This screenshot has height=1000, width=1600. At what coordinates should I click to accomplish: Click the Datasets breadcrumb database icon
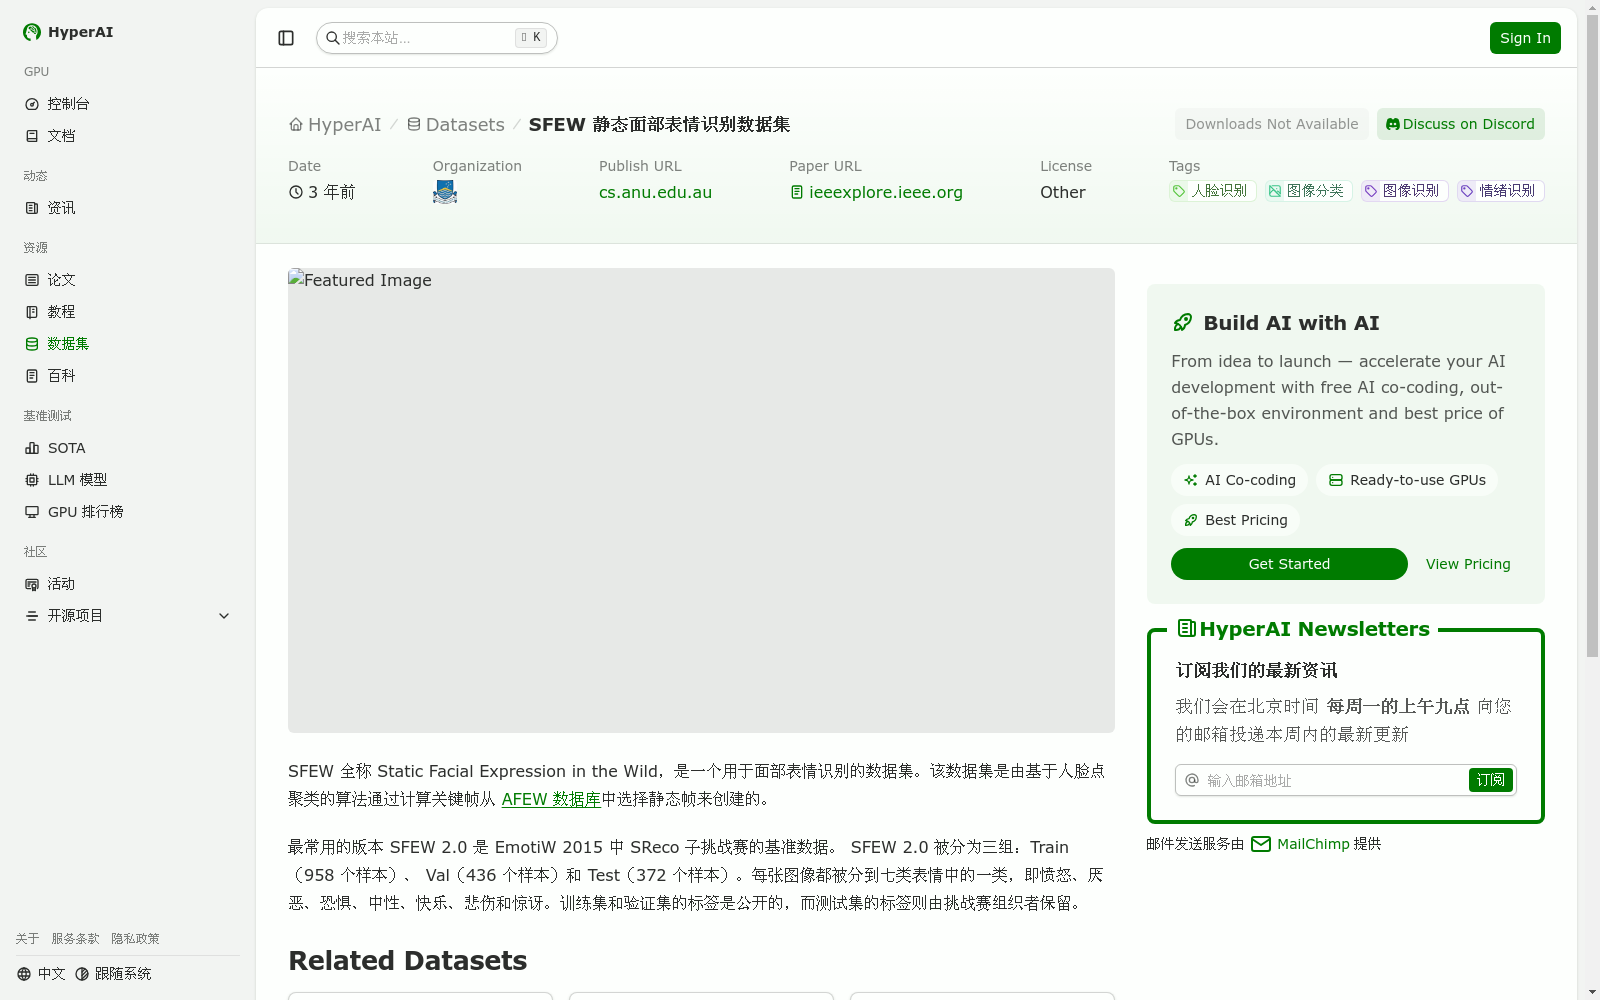(414, 124)
